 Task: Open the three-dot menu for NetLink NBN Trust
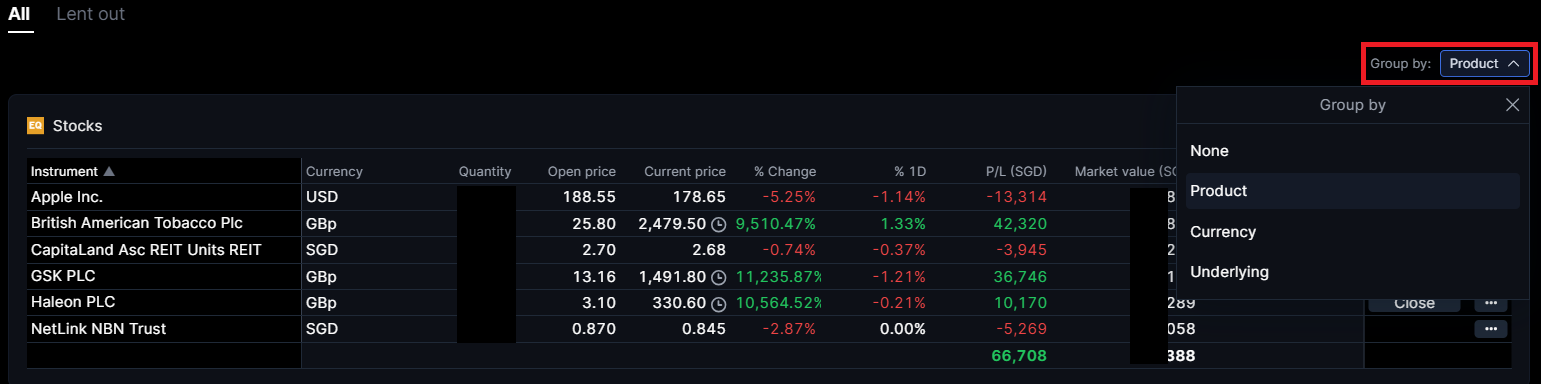click(1490, 329)
